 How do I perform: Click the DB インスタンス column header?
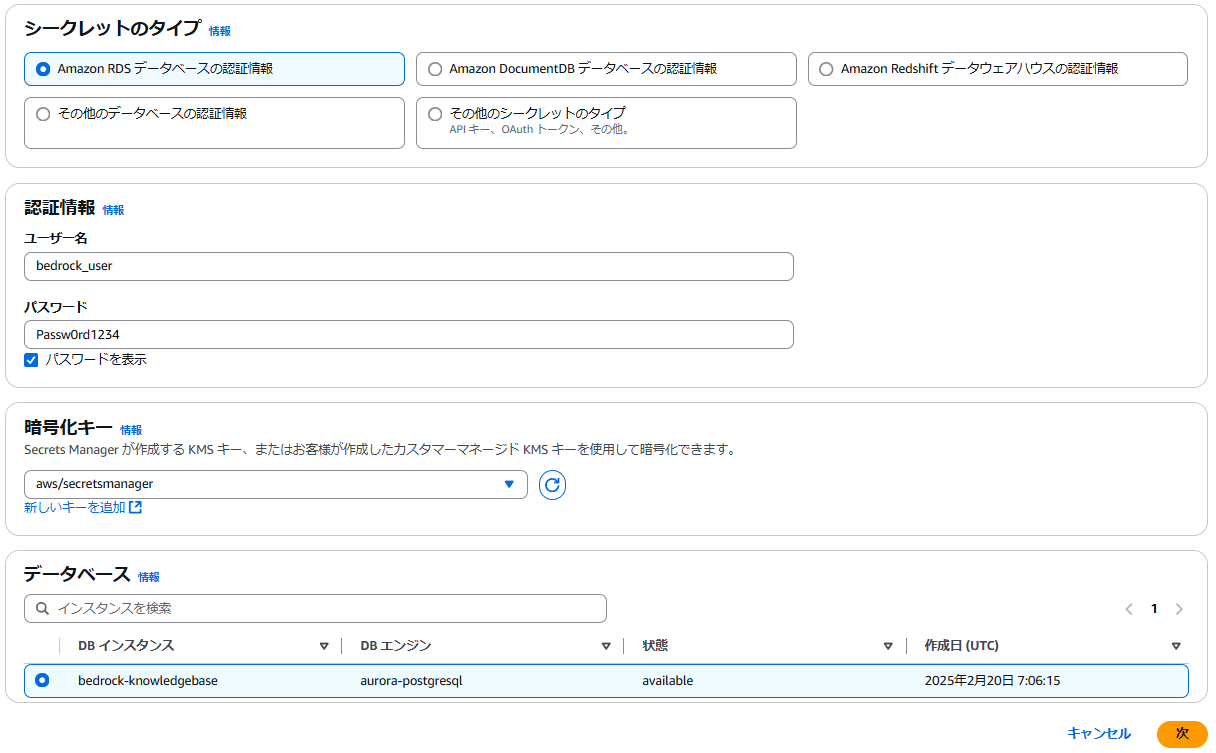click(x=126, y=646)
